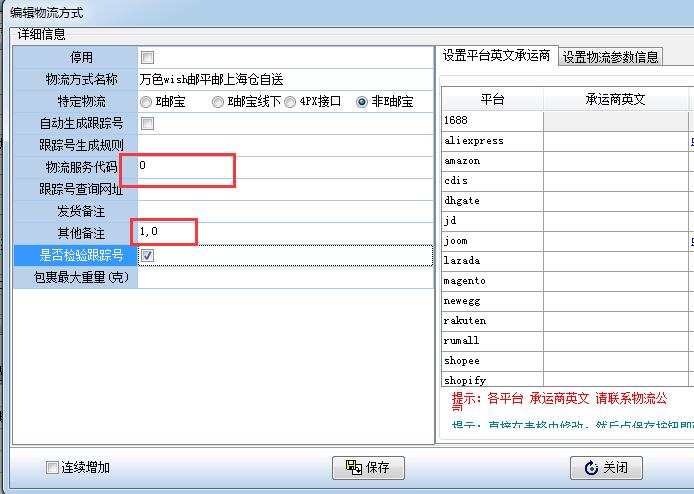Click the 物流服务代码 input field
694x494 pixels.
(285, 167)
